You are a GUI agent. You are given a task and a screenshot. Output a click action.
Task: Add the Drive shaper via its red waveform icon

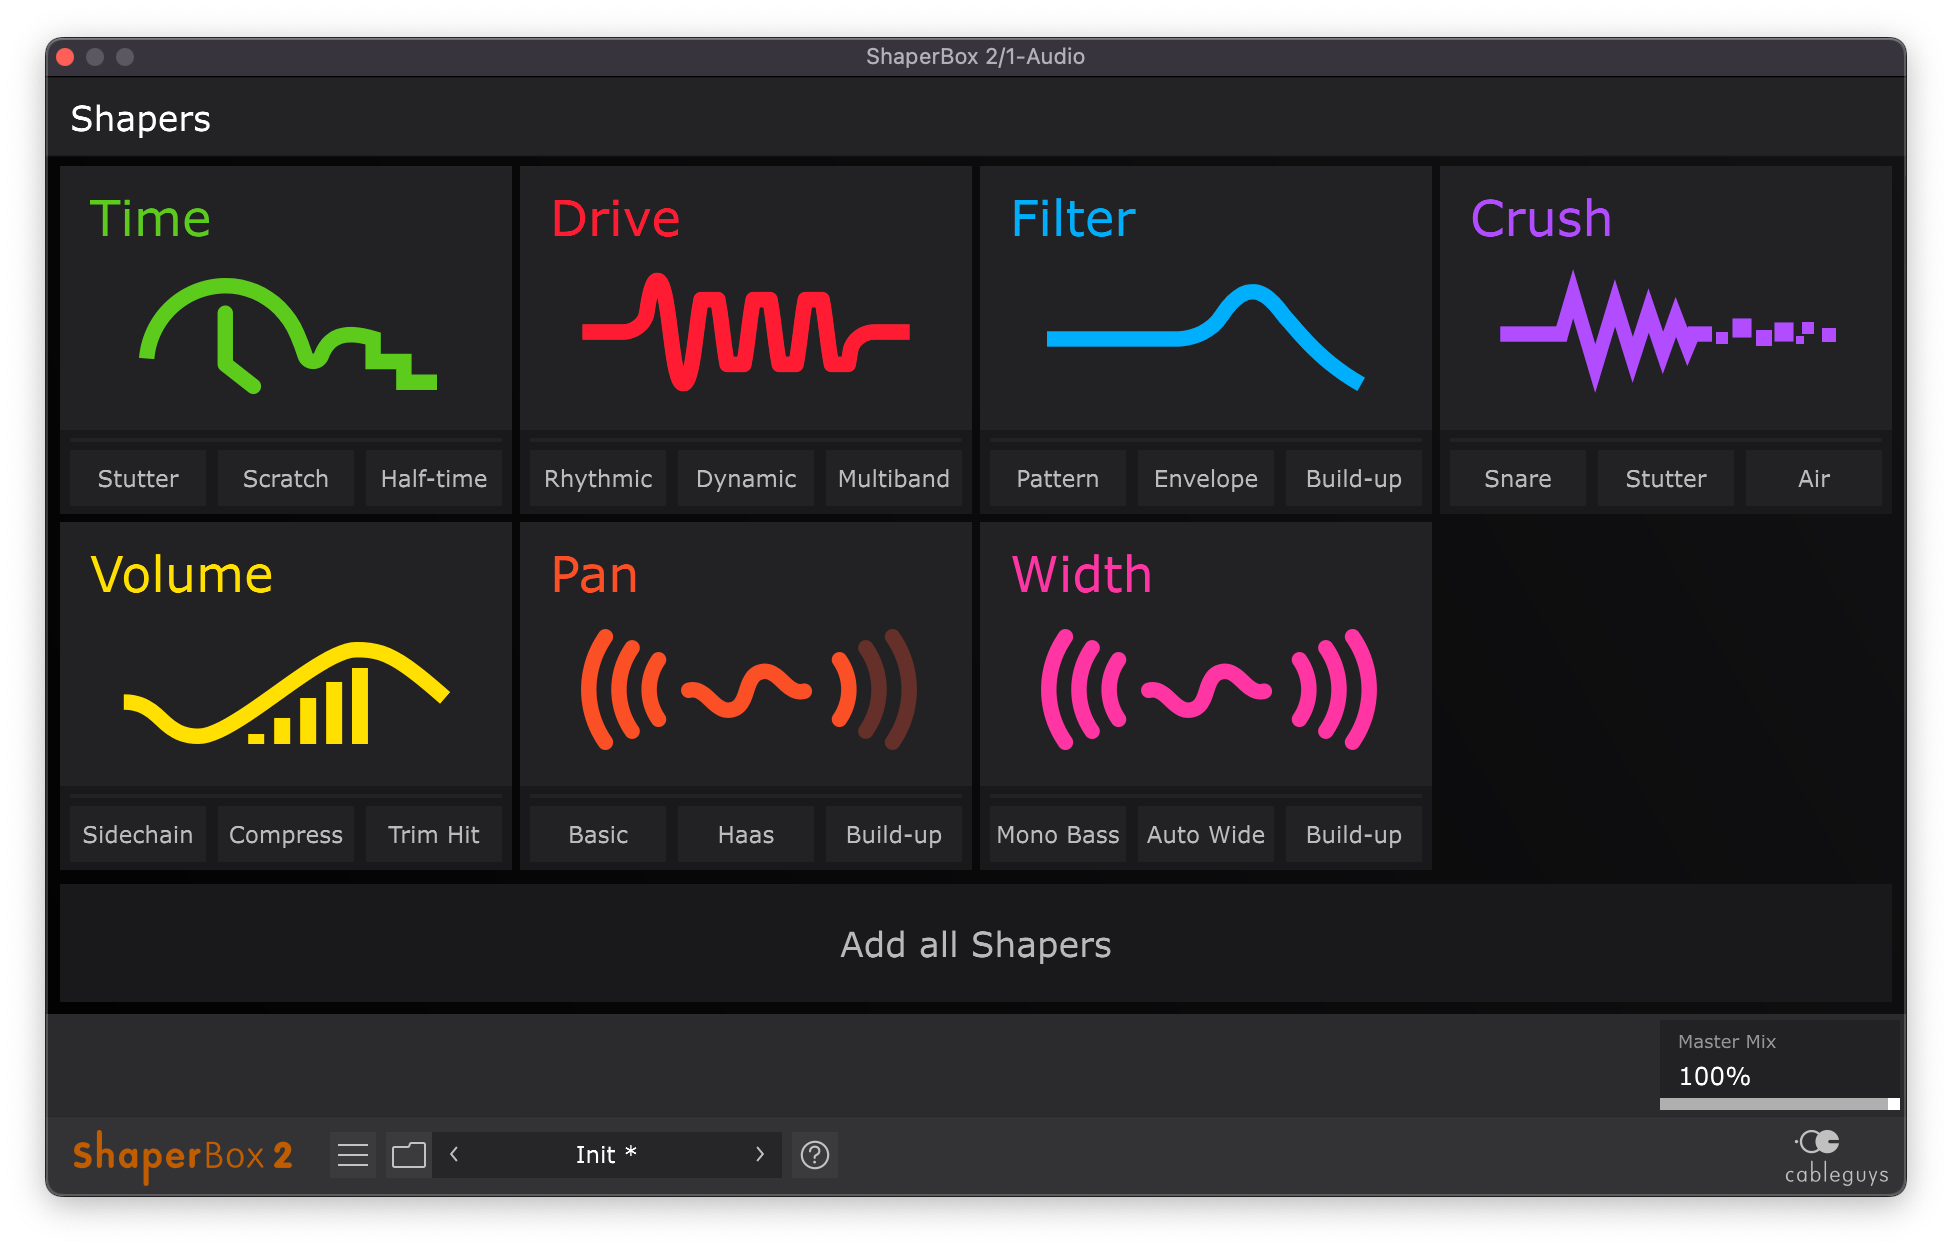coord(746,331)
